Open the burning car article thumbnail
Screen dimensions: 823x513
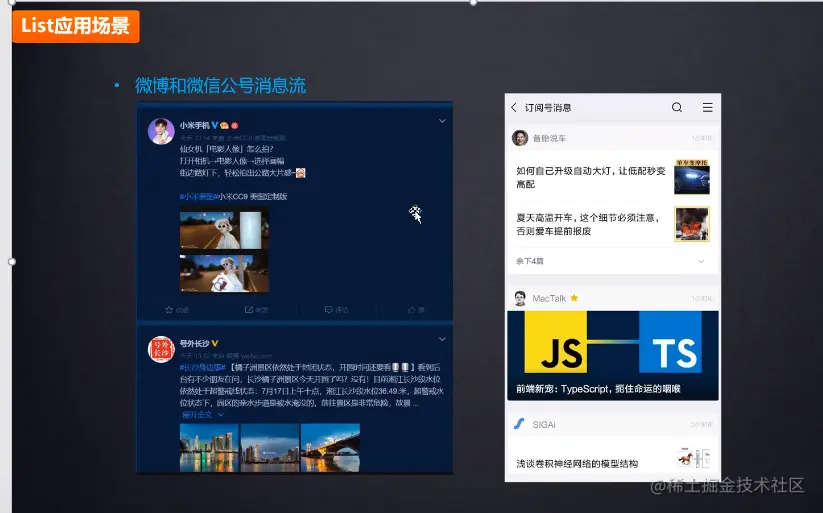(x=692, y=224)
